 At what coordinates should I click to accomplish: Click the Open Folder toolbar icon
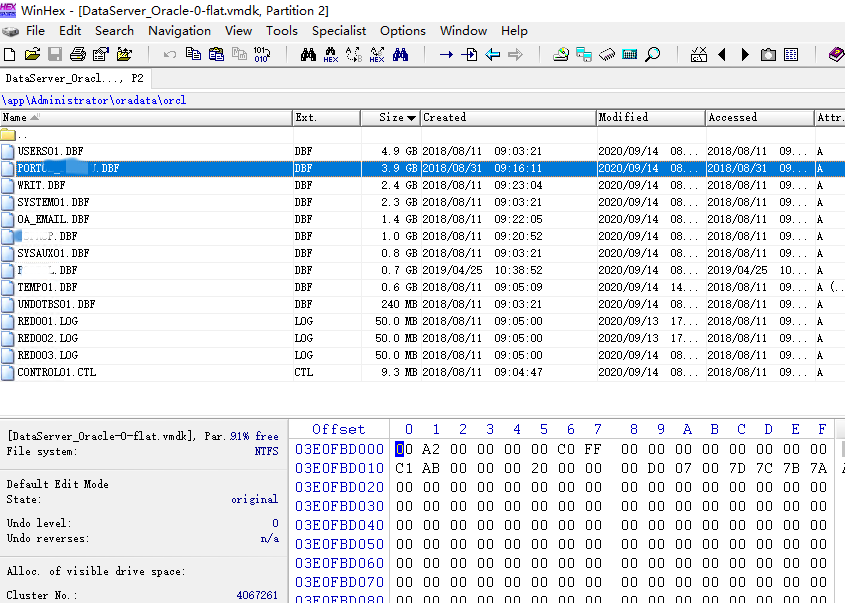pos(124,54)
